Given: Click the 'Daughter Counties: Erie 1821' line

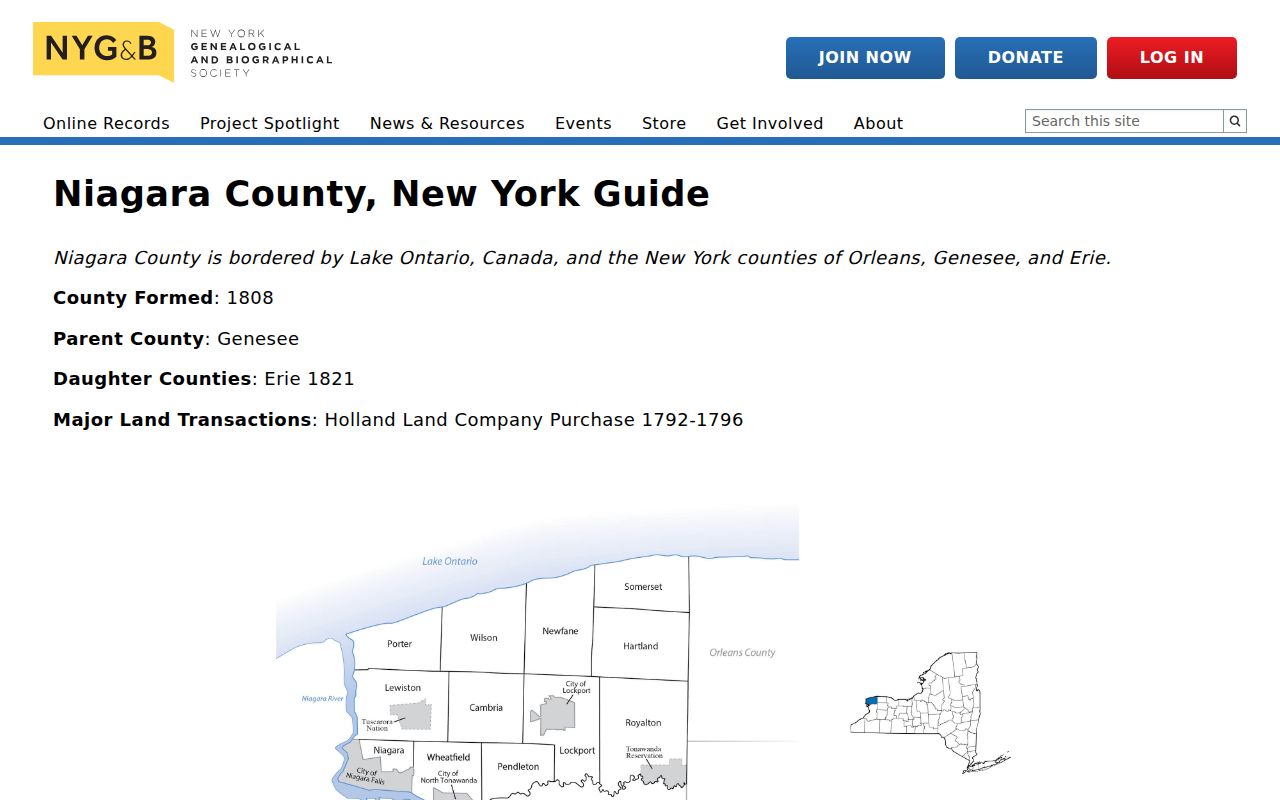Looking at the screenshot, I should (x=204, y=379).
